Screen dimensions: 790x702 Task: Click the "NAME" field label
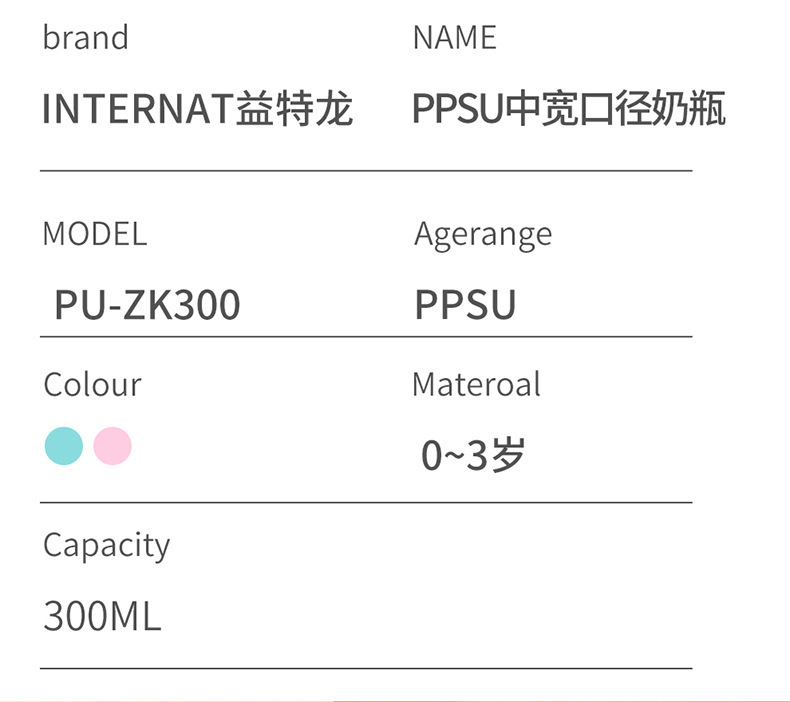[454, 38]
